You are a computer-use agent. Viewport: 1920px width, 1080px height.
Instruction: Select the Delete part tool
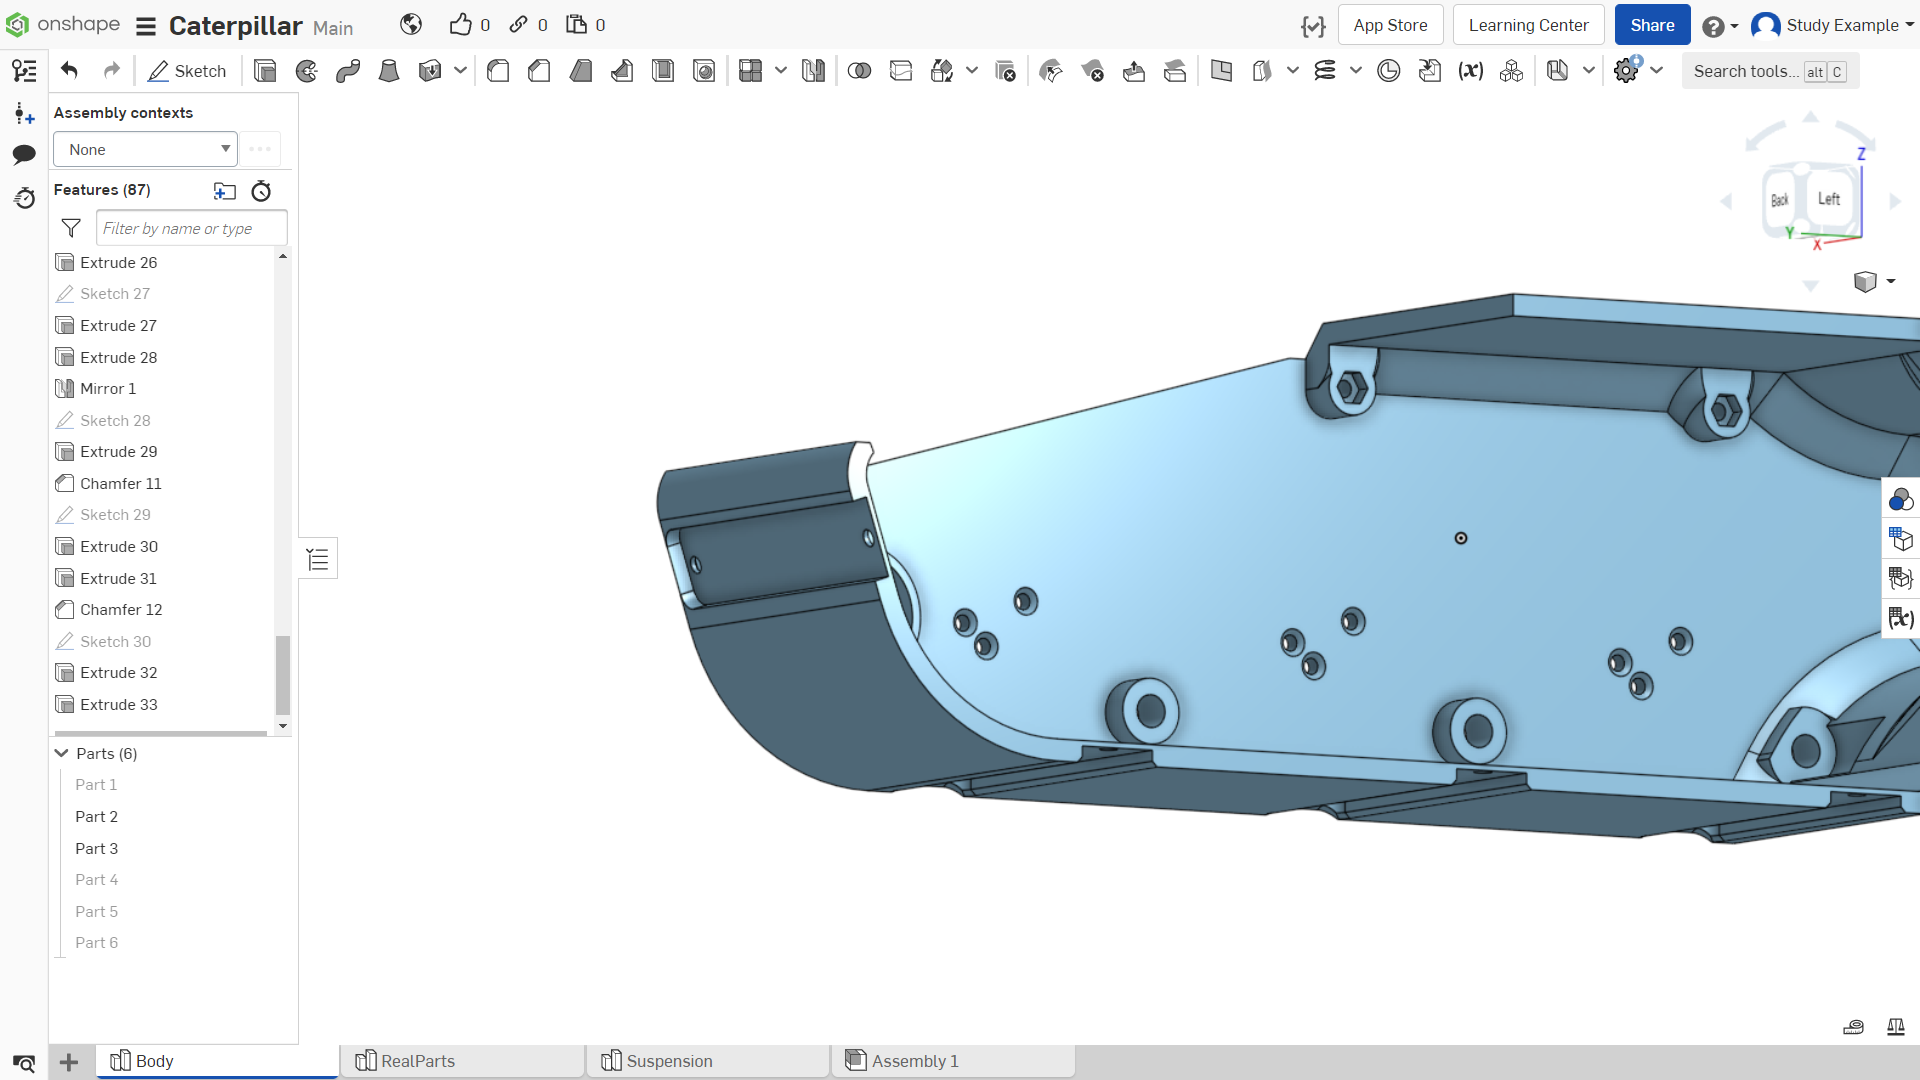(1005, 71)
